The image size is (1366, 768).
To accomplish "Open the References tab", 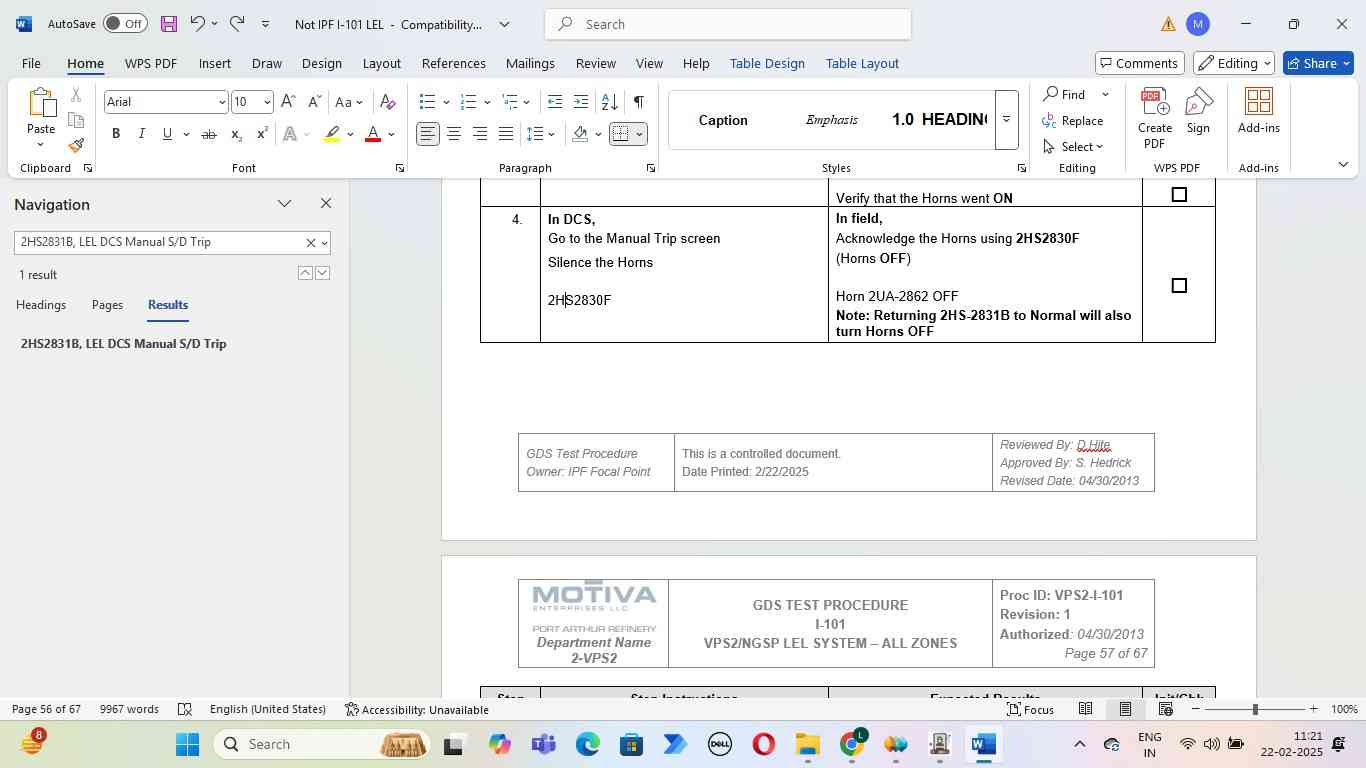I will pyautogui.click(x=454, y=63).
